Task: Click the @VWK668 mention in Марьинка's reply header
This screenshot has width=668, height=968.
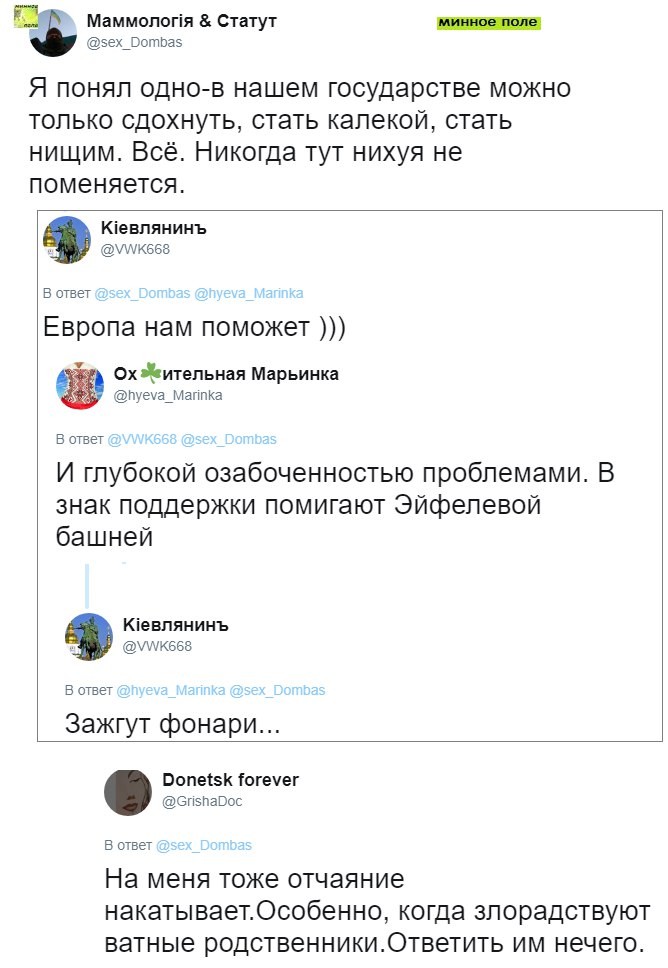Action: tap(142, 439)
